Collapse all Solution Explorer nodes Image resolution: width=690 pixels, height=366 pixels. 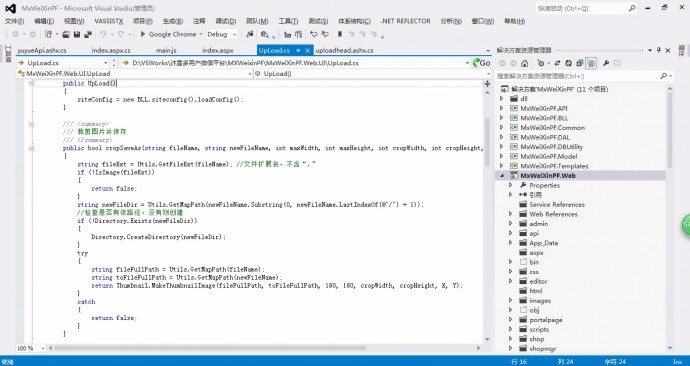(x=580, y=63)
